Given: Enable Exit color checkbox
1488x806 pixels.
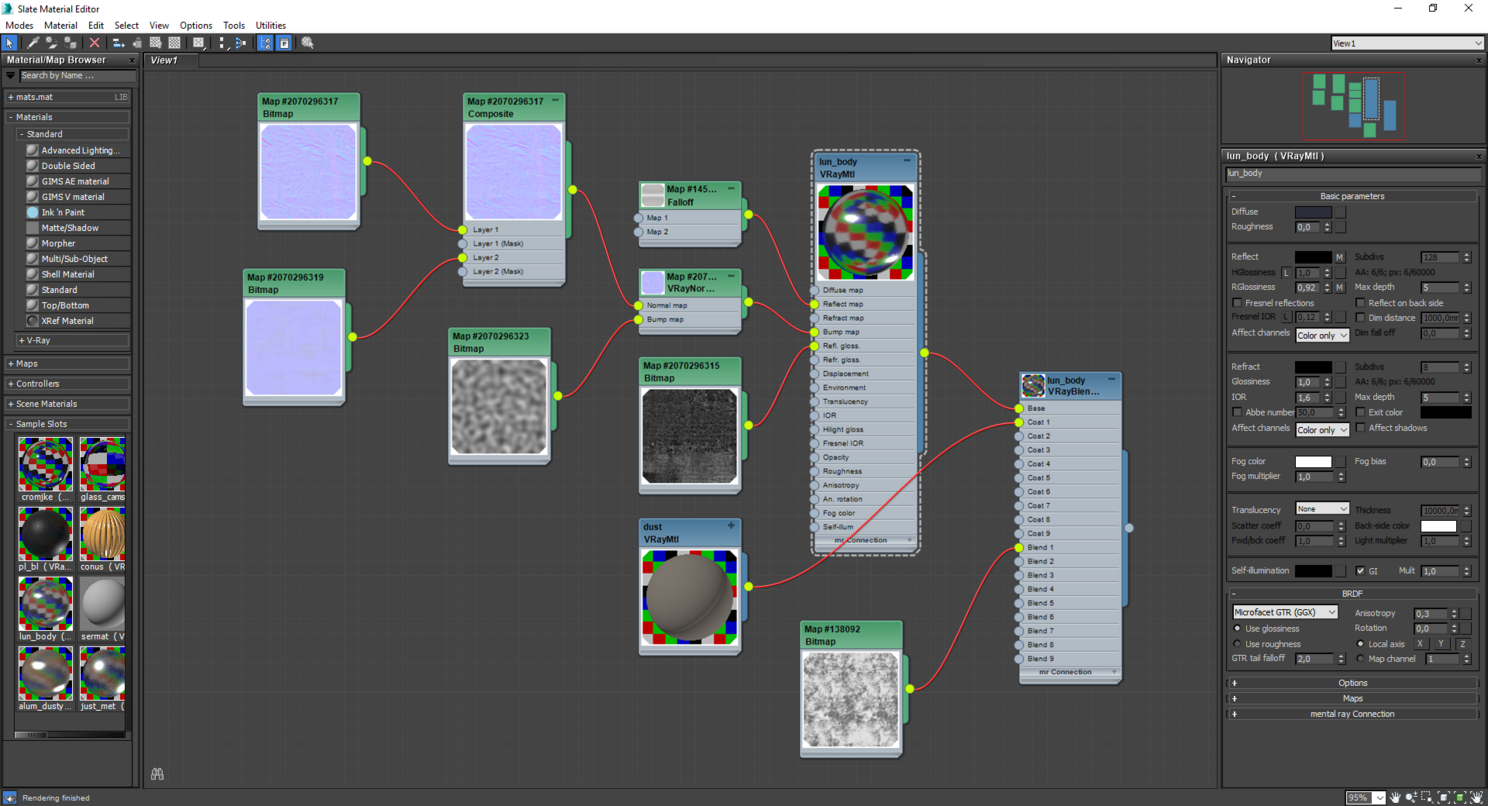Looking at the screenshot, I should point(1361,412).
